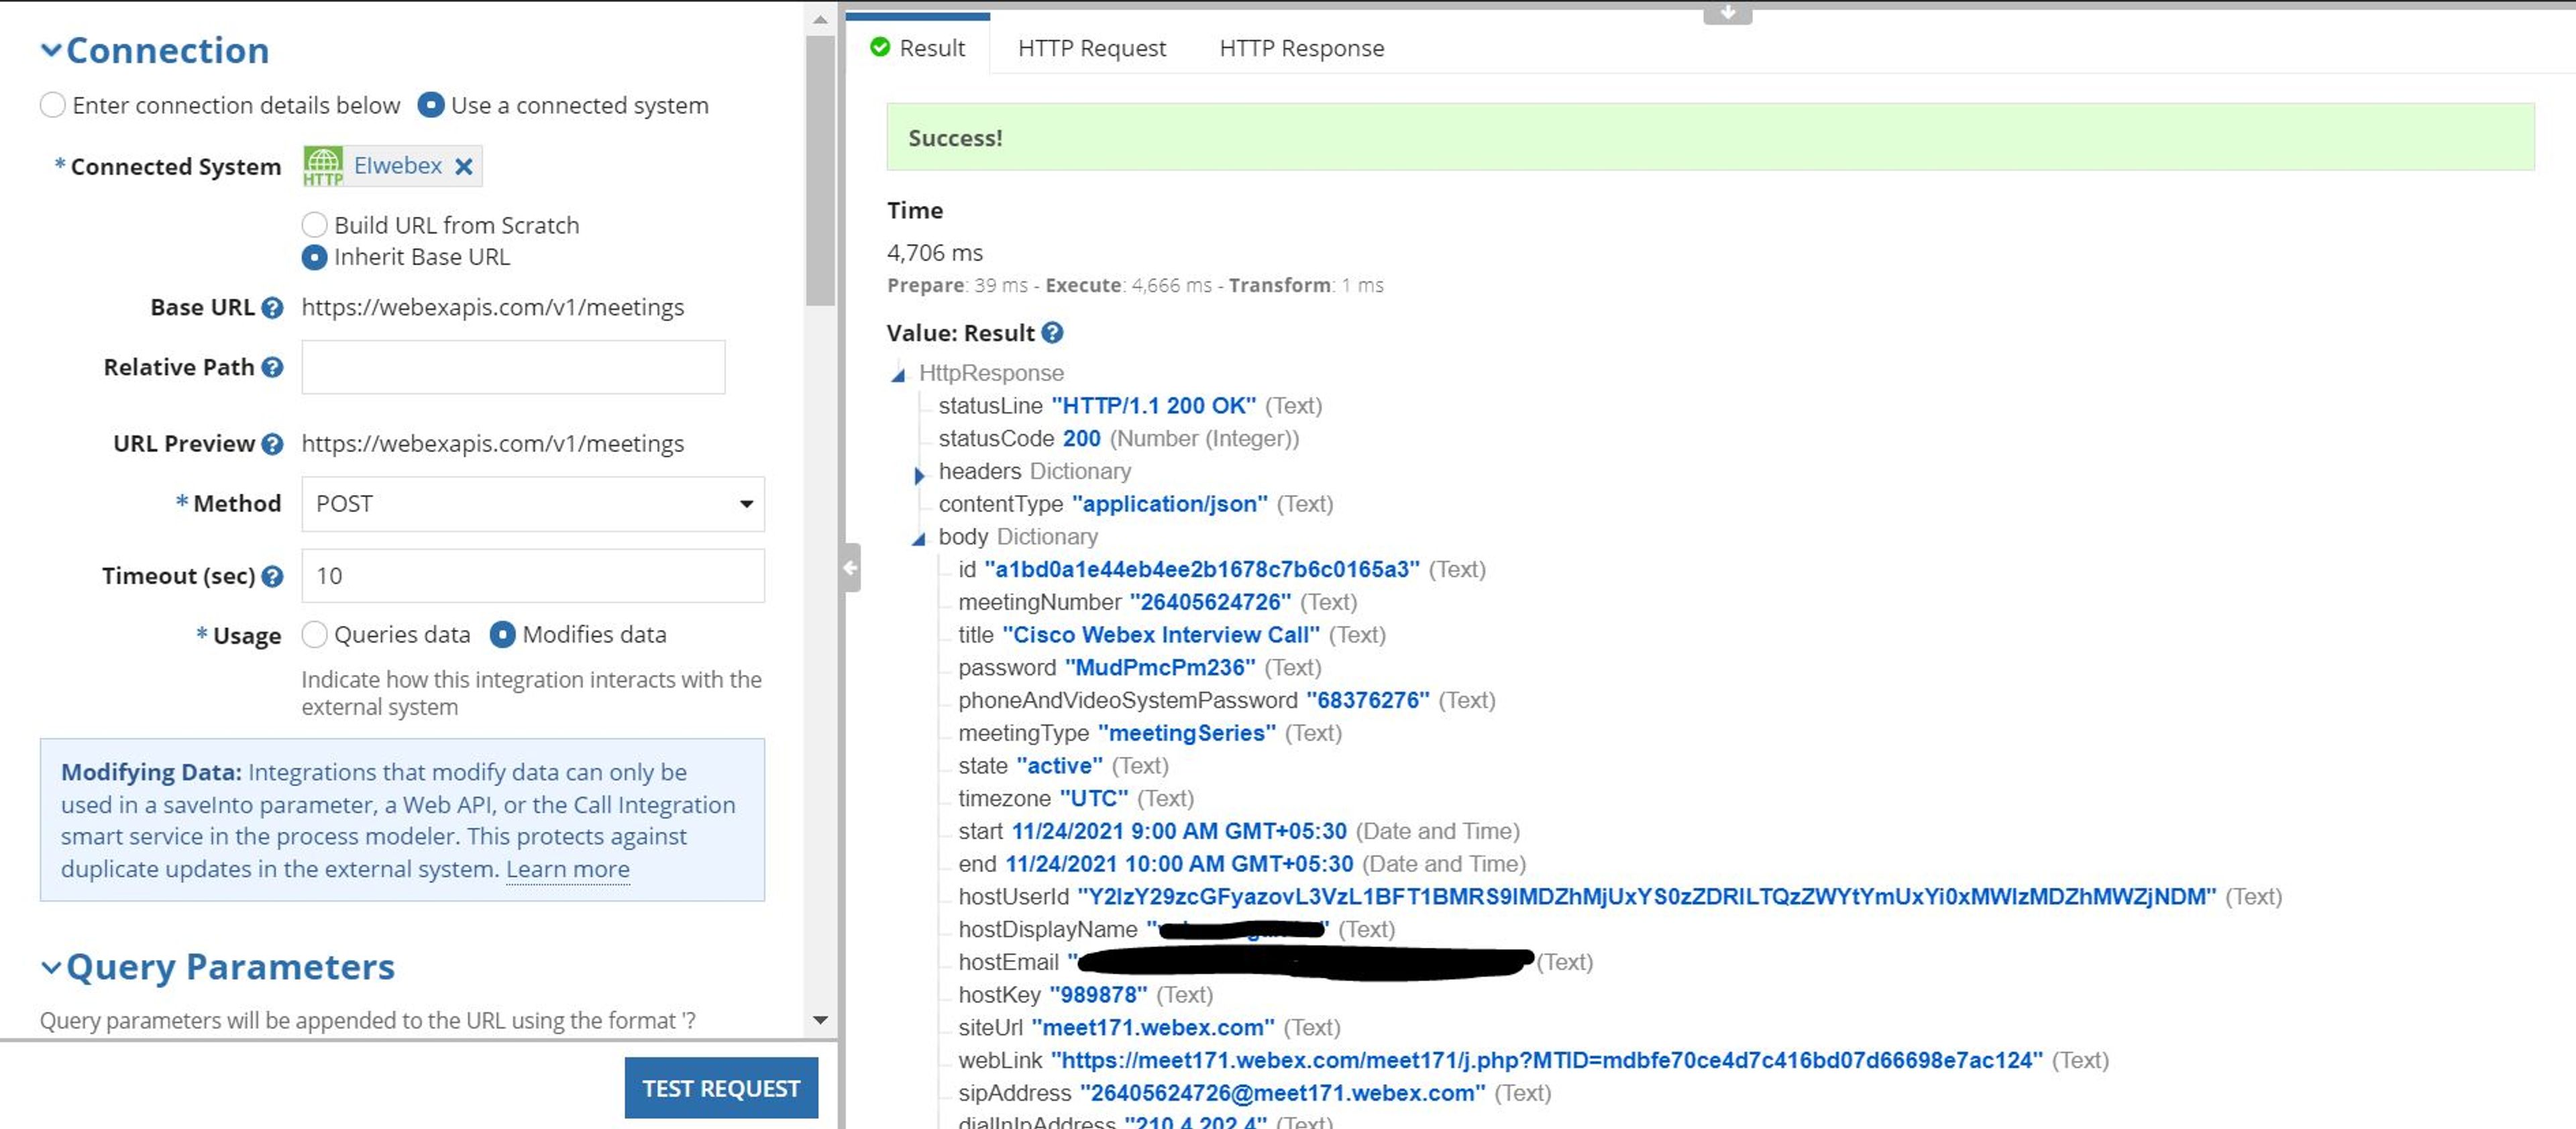Click the collapse-down arrow above result pane

tap(1727, 13)
